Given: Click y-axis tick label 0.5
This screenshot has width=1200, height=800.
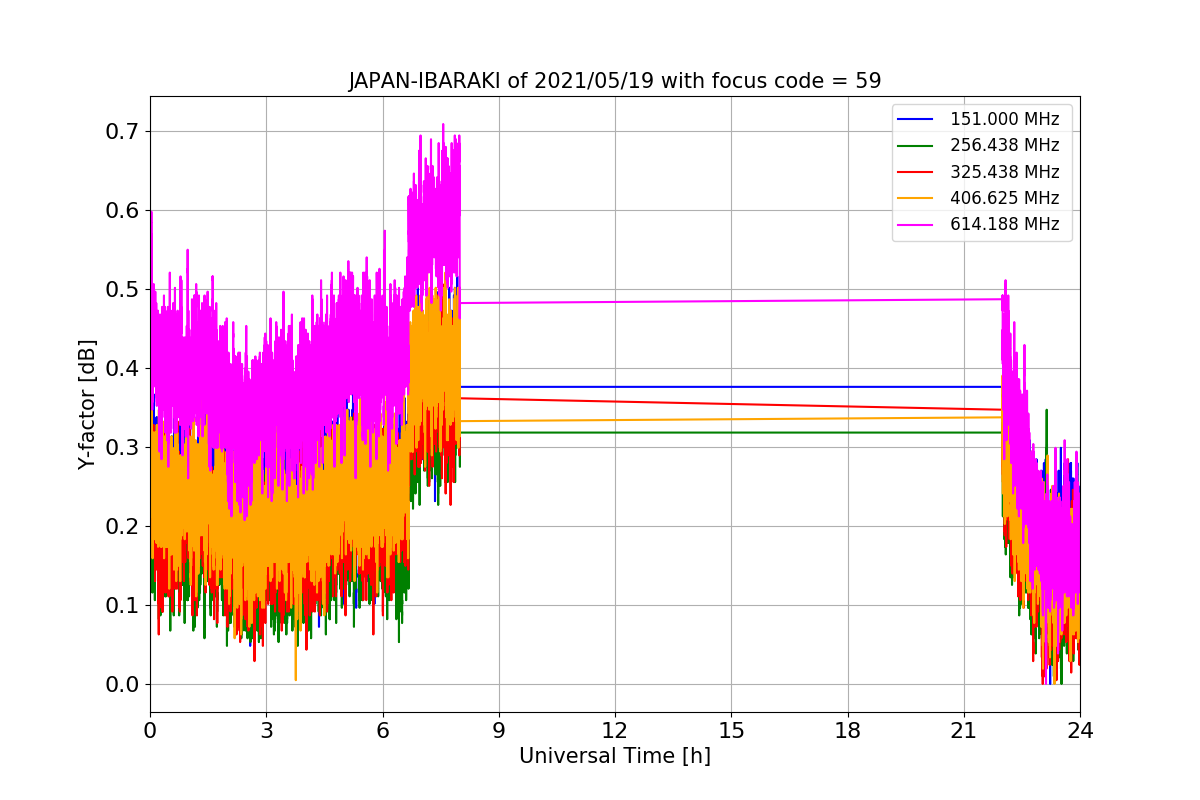Looking at the screenshot, I should coord(123,290).
